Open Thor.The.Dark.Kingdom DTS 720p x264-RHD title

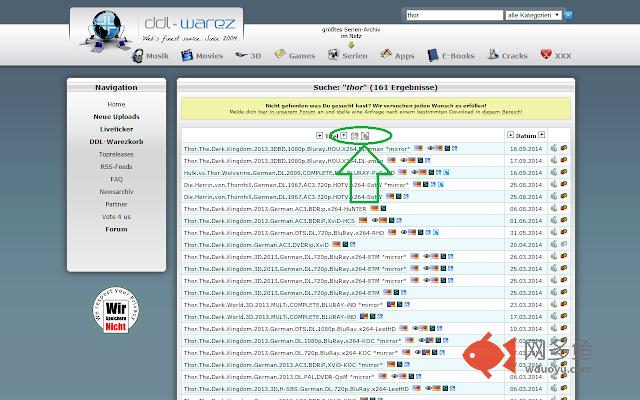coord(284,233)
